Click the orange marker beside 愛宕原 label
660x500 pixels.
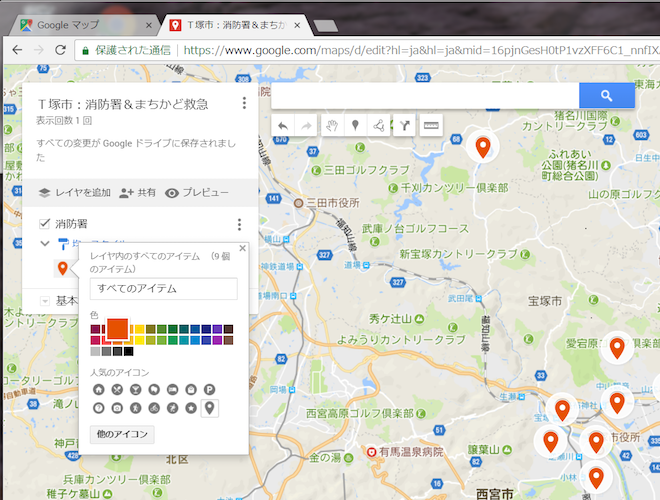tap(617, 348)
